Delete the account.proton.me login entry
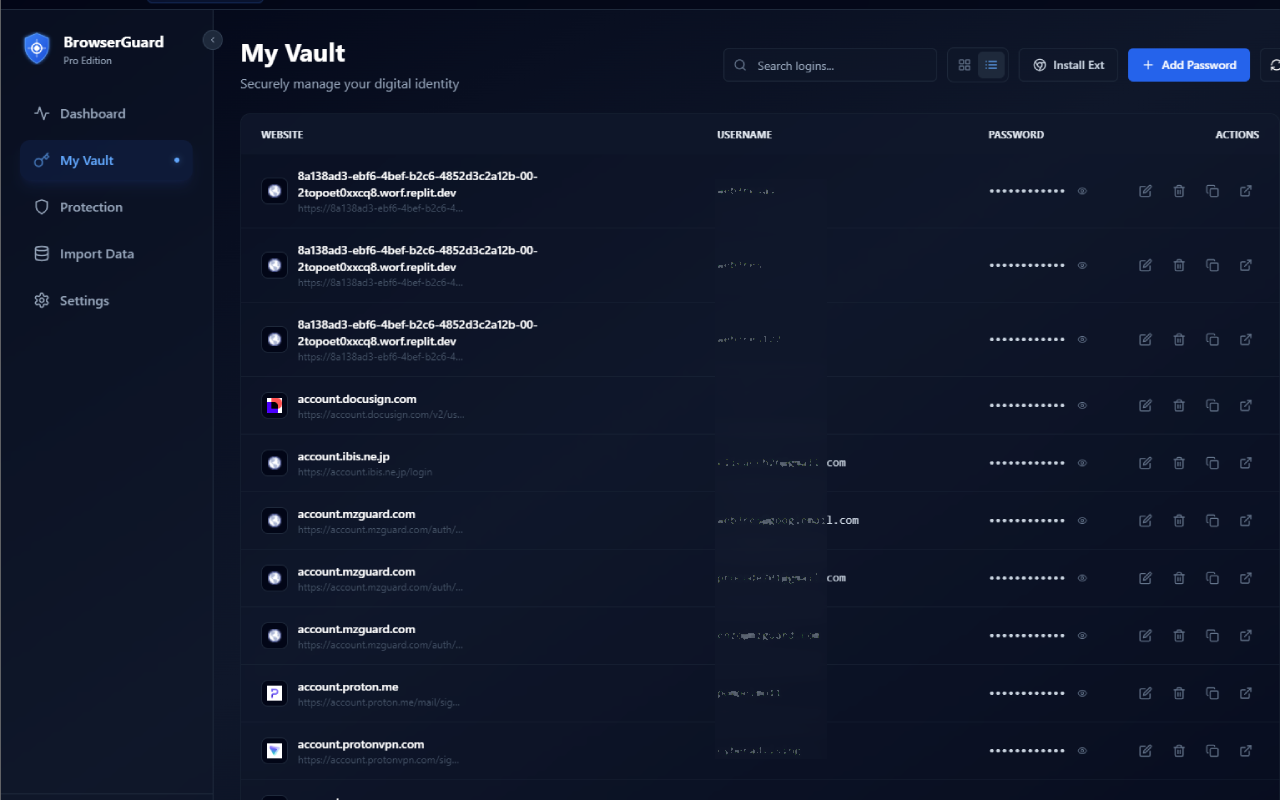The height and width of the screenshot is (800, 1280). coord(1179,693)
